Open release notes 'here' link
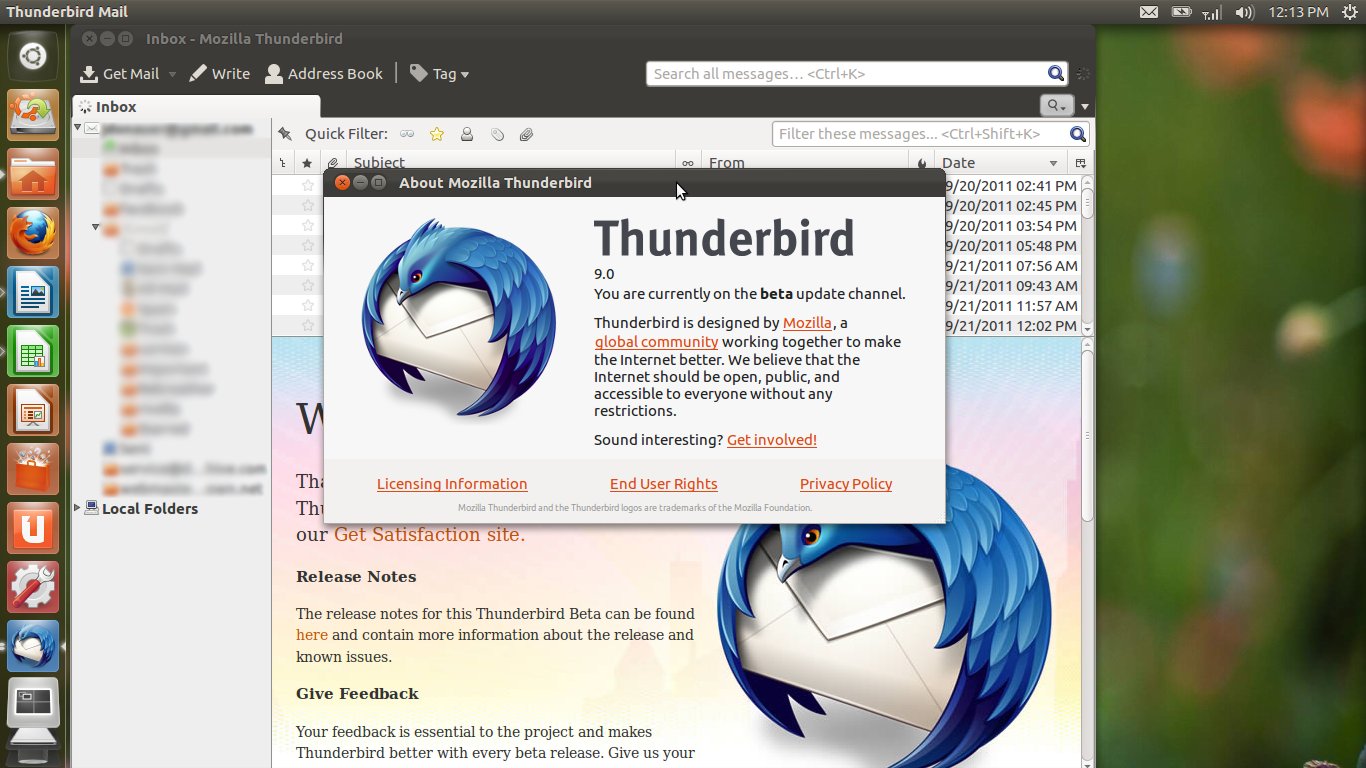 (x=312, y=635)
